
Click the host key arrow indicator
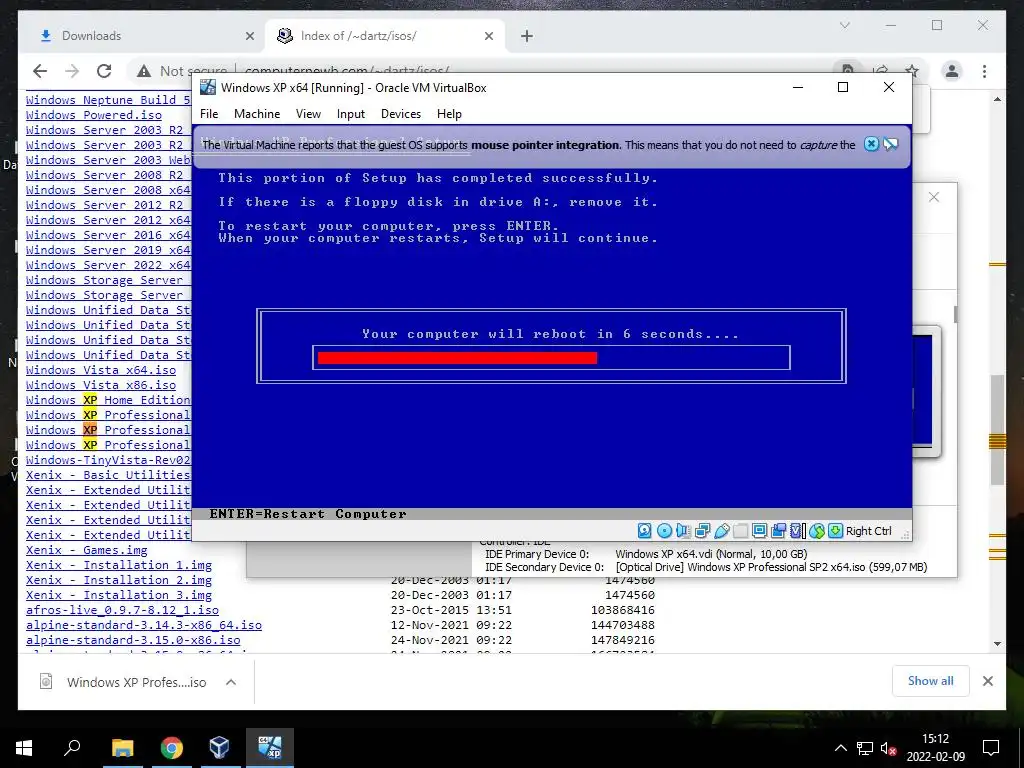click(x=835, y=531)
